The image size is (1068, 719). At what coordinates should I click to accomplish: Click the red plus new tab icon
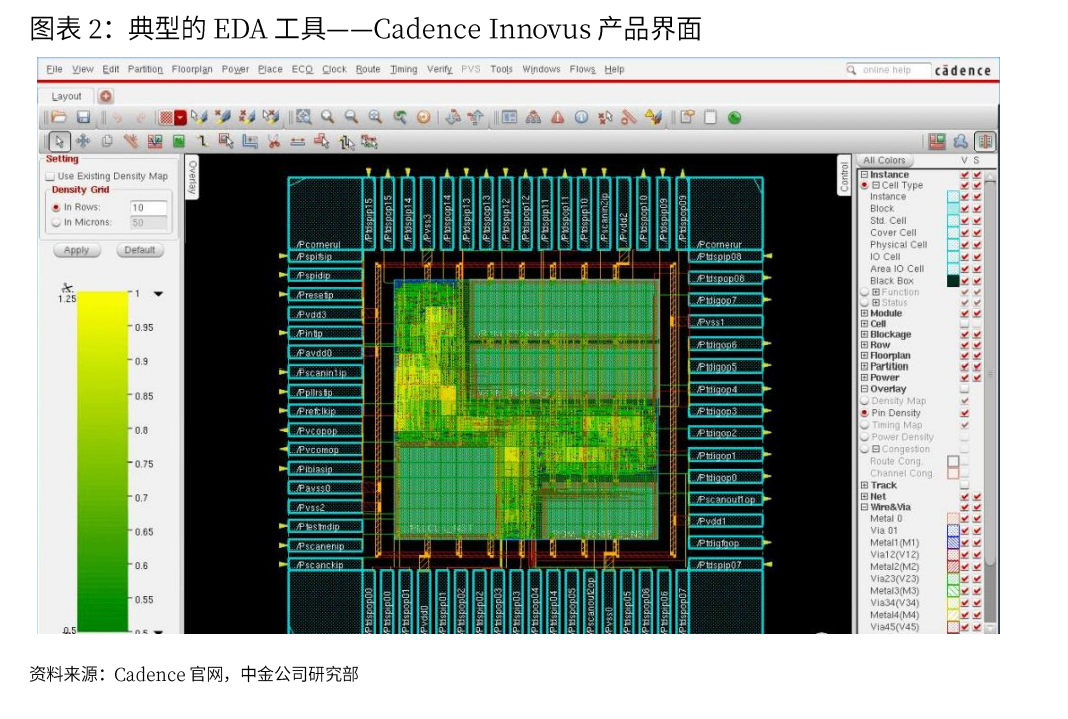pyautogui.click(x=106, y=96)
